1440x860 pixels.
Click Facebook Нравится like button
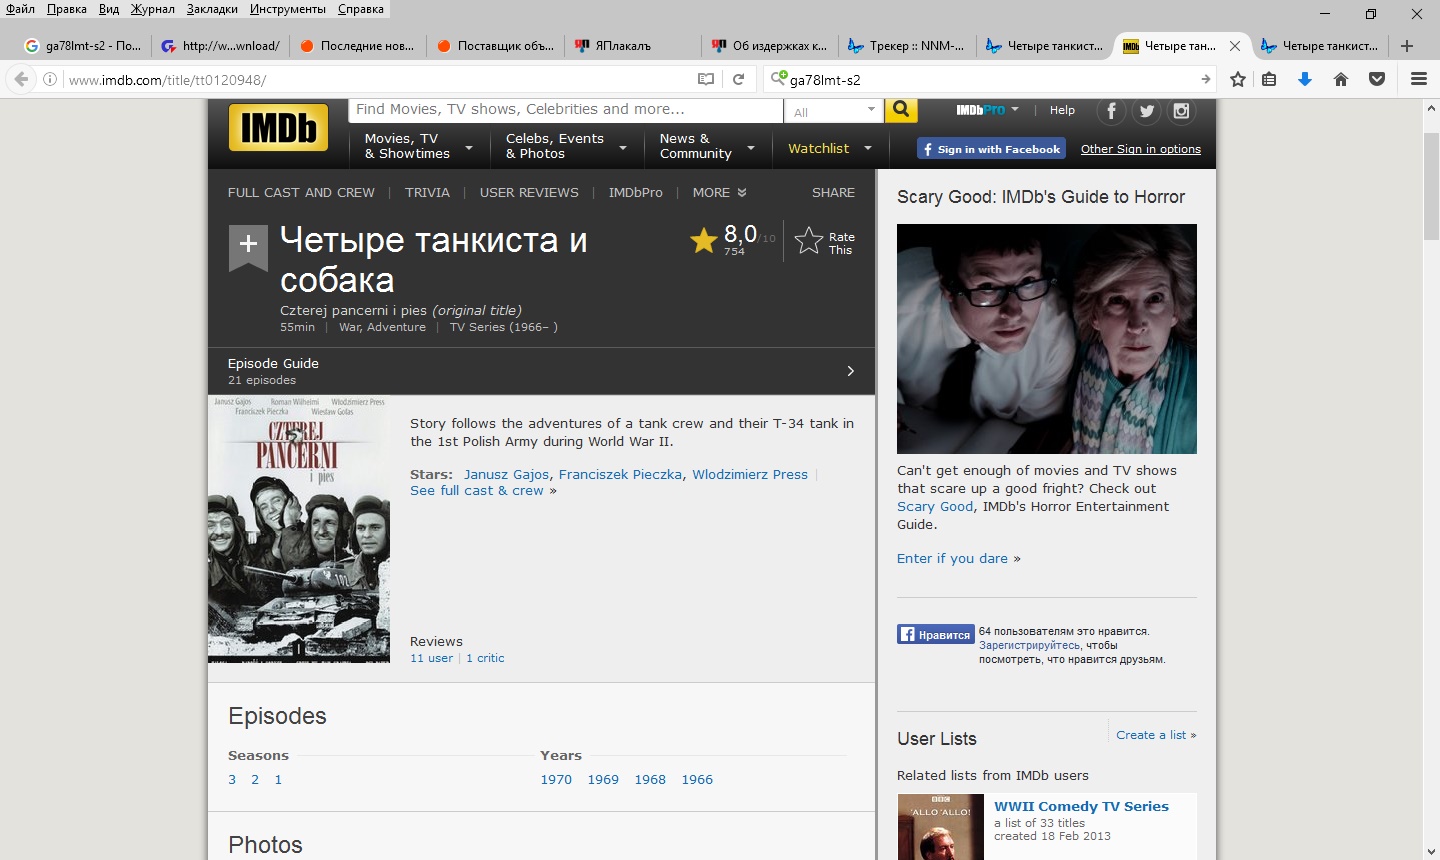coord(936,634)
